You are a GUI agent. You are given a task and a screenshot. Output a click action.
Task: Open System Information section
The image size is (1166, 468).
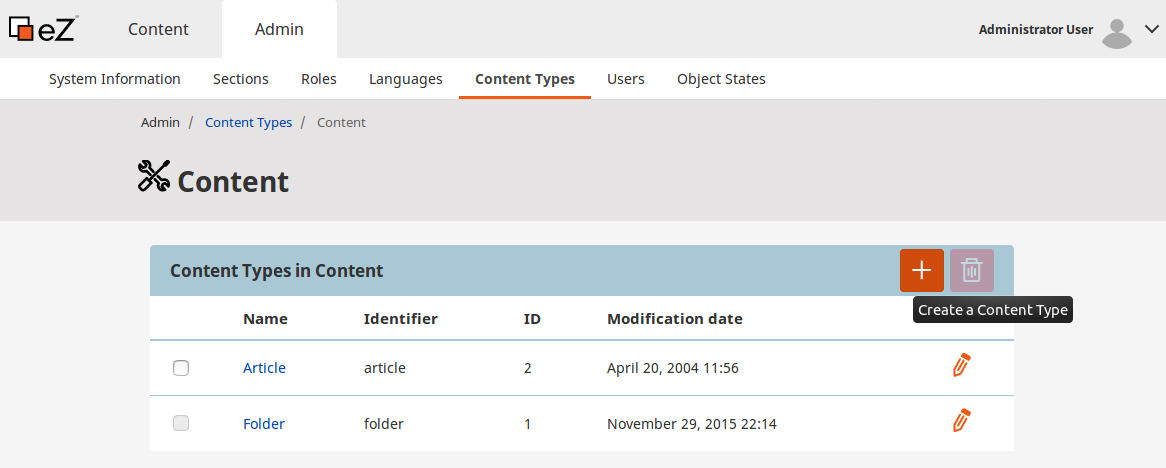pyautogui.click(x=115, y=79)
